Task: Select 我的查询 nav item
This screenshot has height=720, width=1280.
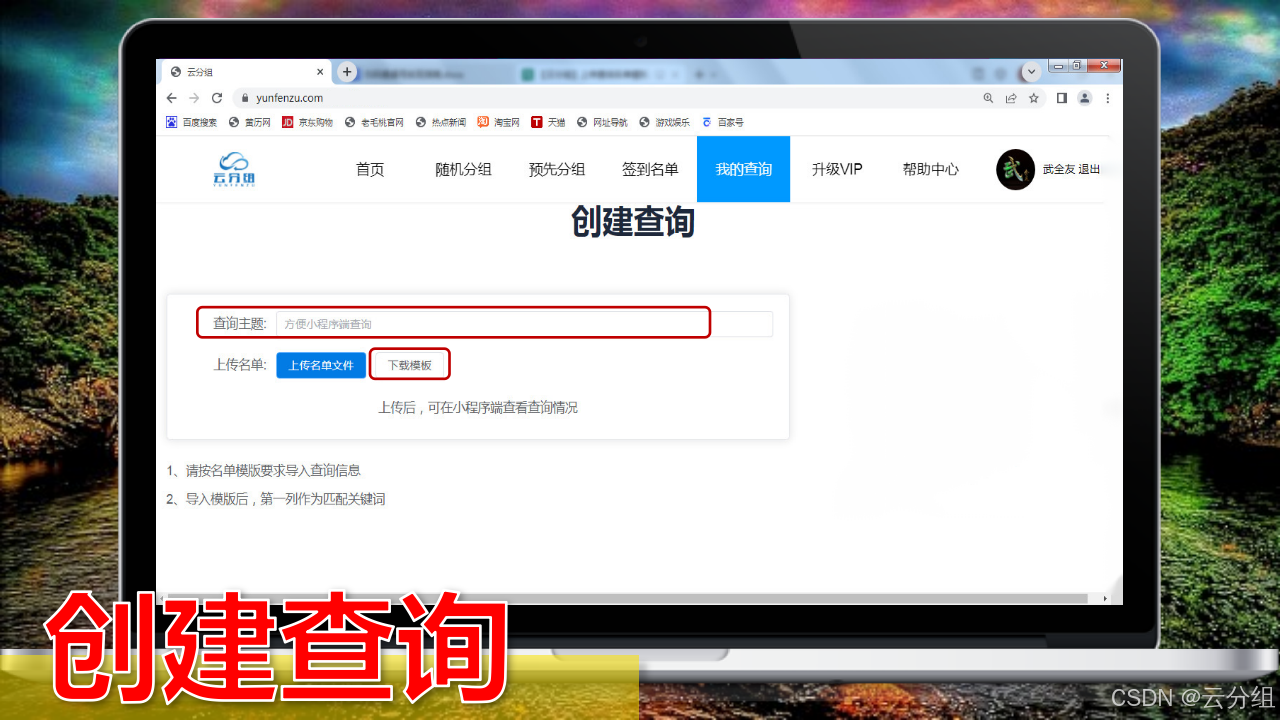Action: tap(744, 169)
